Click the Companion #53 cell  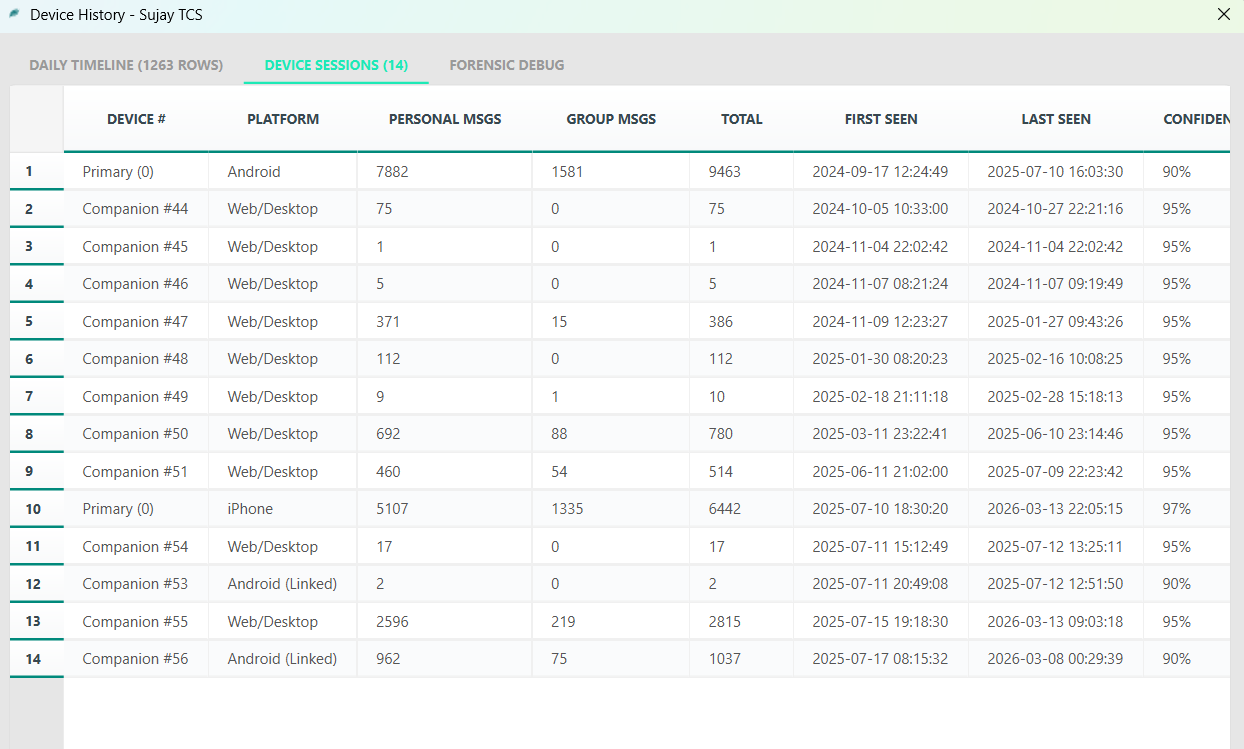coord(136,584)
